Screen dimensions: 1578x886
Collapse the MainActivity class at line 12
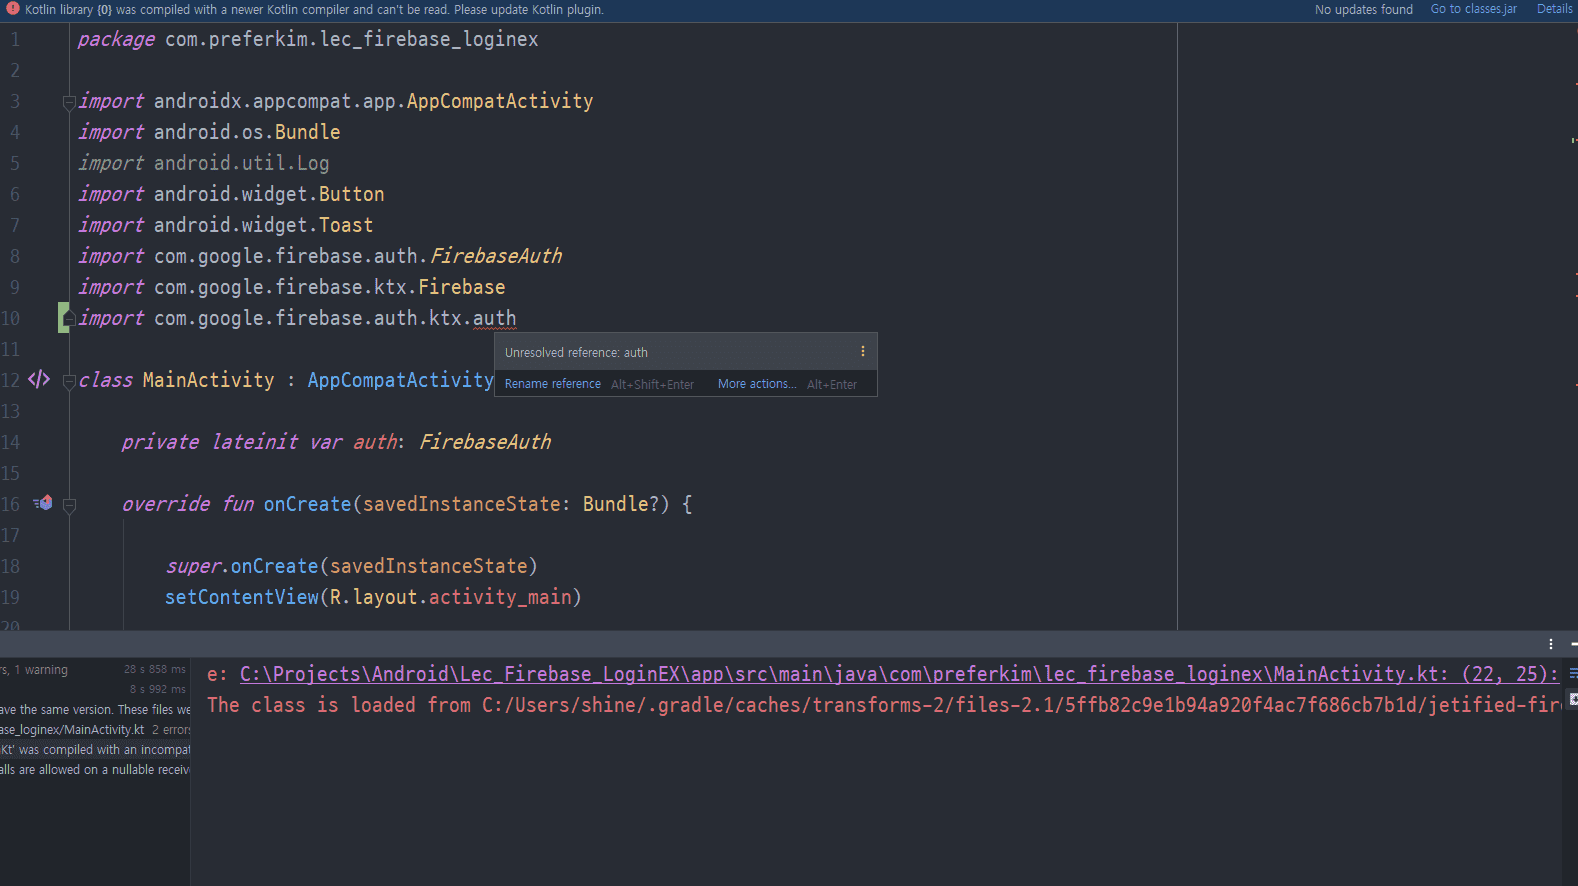tap(69, 380)
